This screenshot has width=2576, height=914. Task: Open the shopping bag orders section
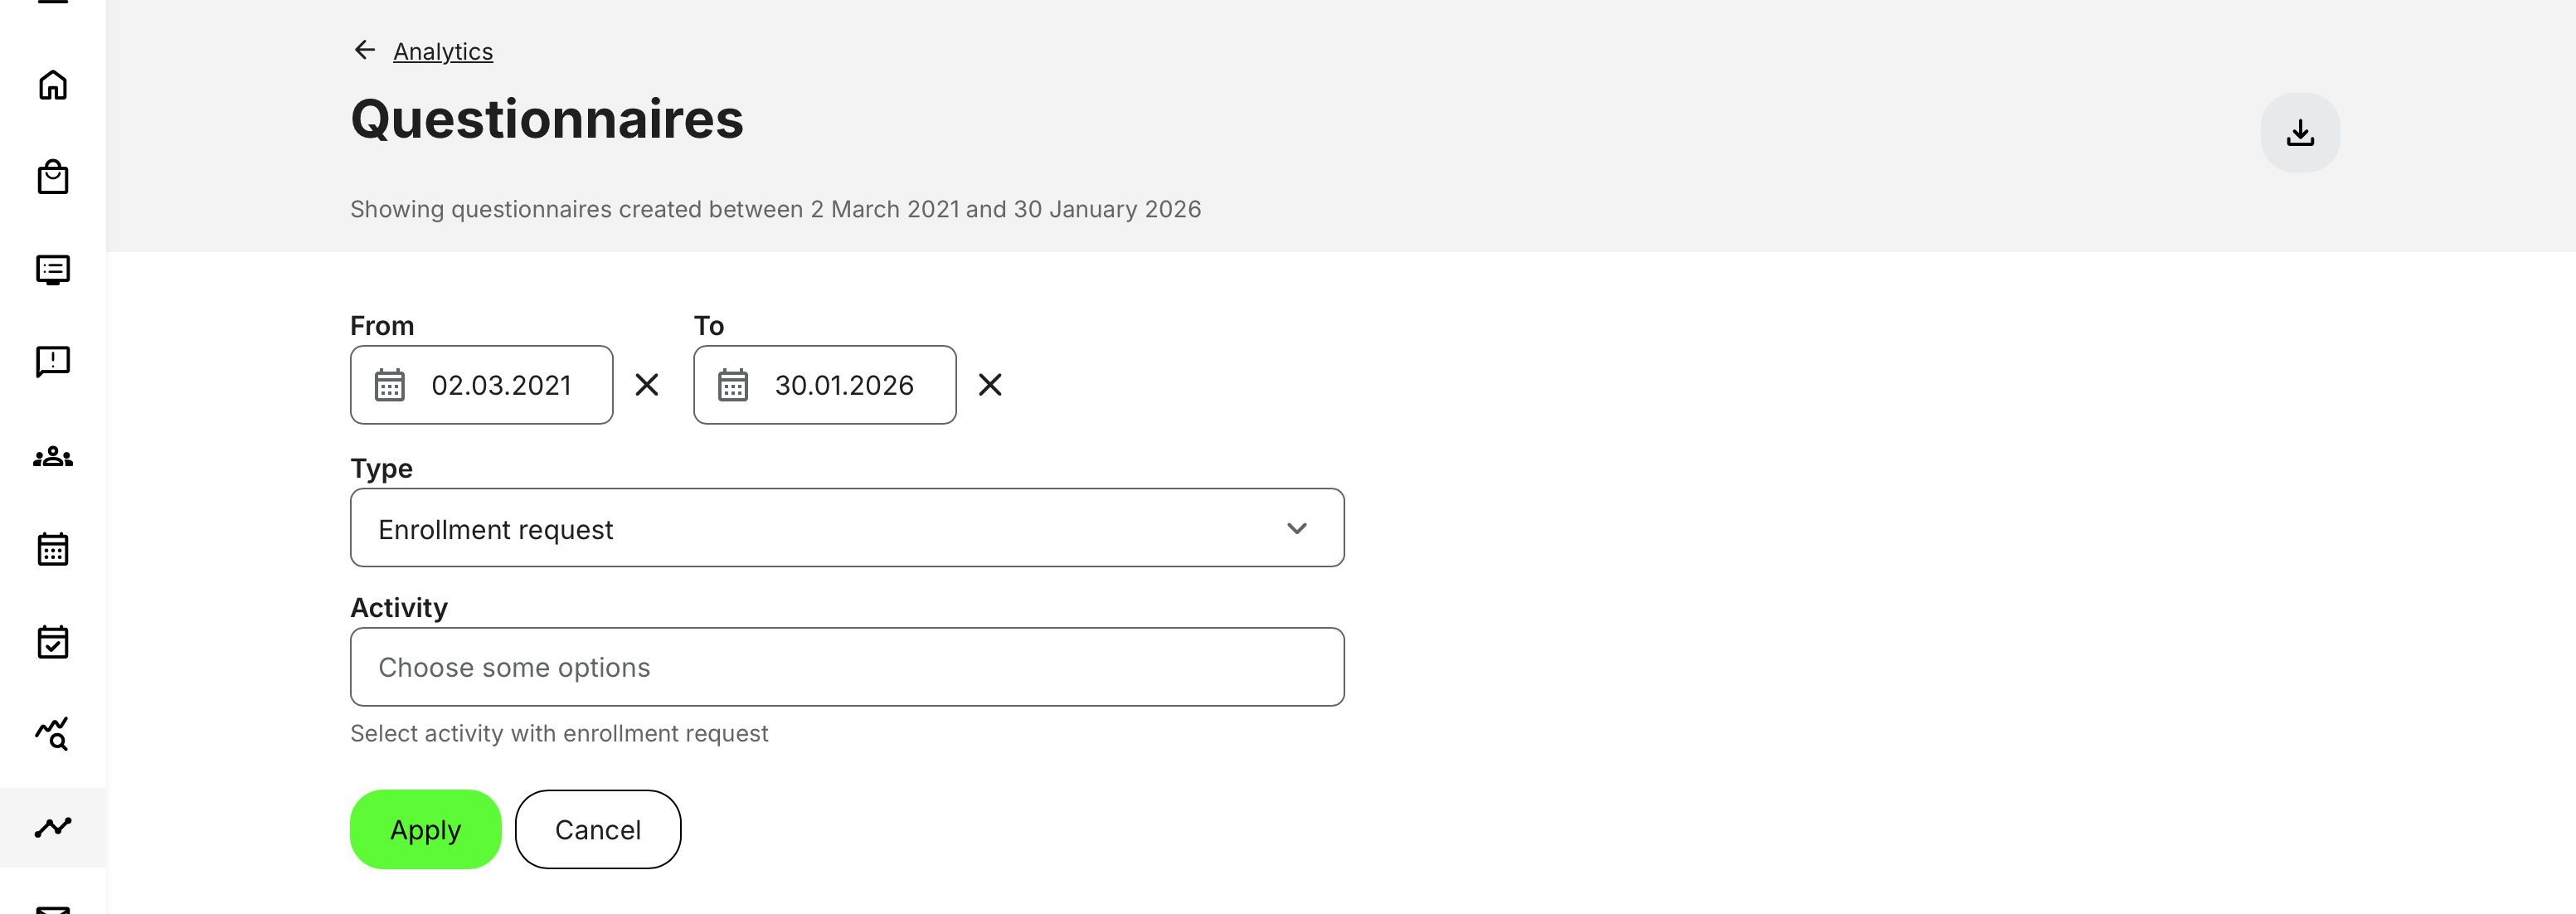coord(54,176)
